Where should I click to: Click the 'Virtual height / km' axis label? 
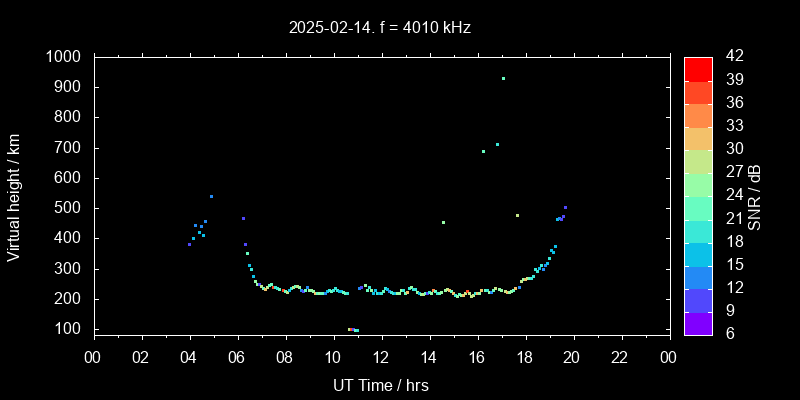pyautogui.click(x=14, y=195)
